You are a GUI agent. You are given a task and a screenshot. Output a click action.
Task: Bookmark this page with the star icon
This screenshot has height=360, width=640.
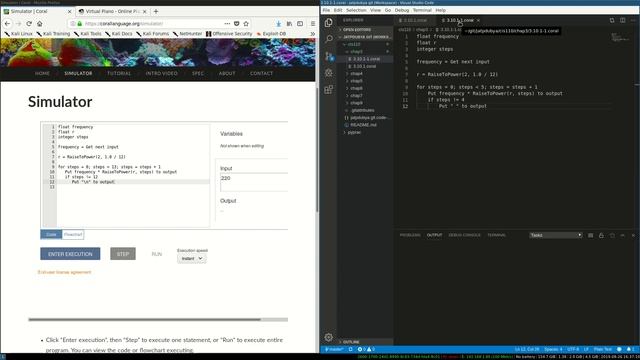(246, 24)
